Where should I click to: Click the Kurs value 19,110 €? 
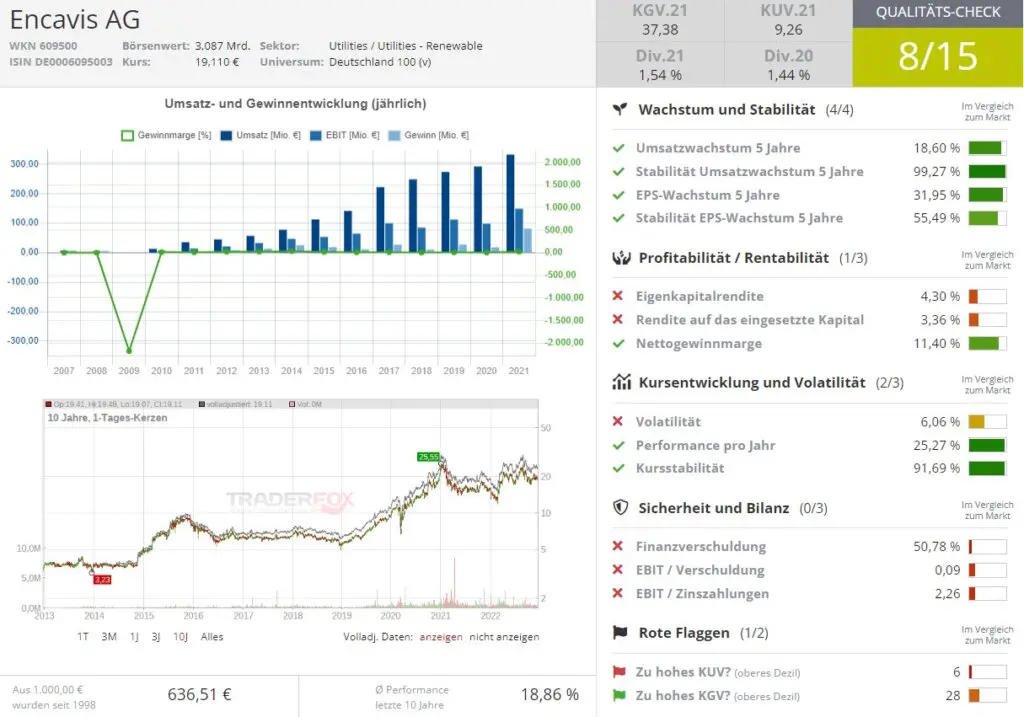click(x=217, y=62)
